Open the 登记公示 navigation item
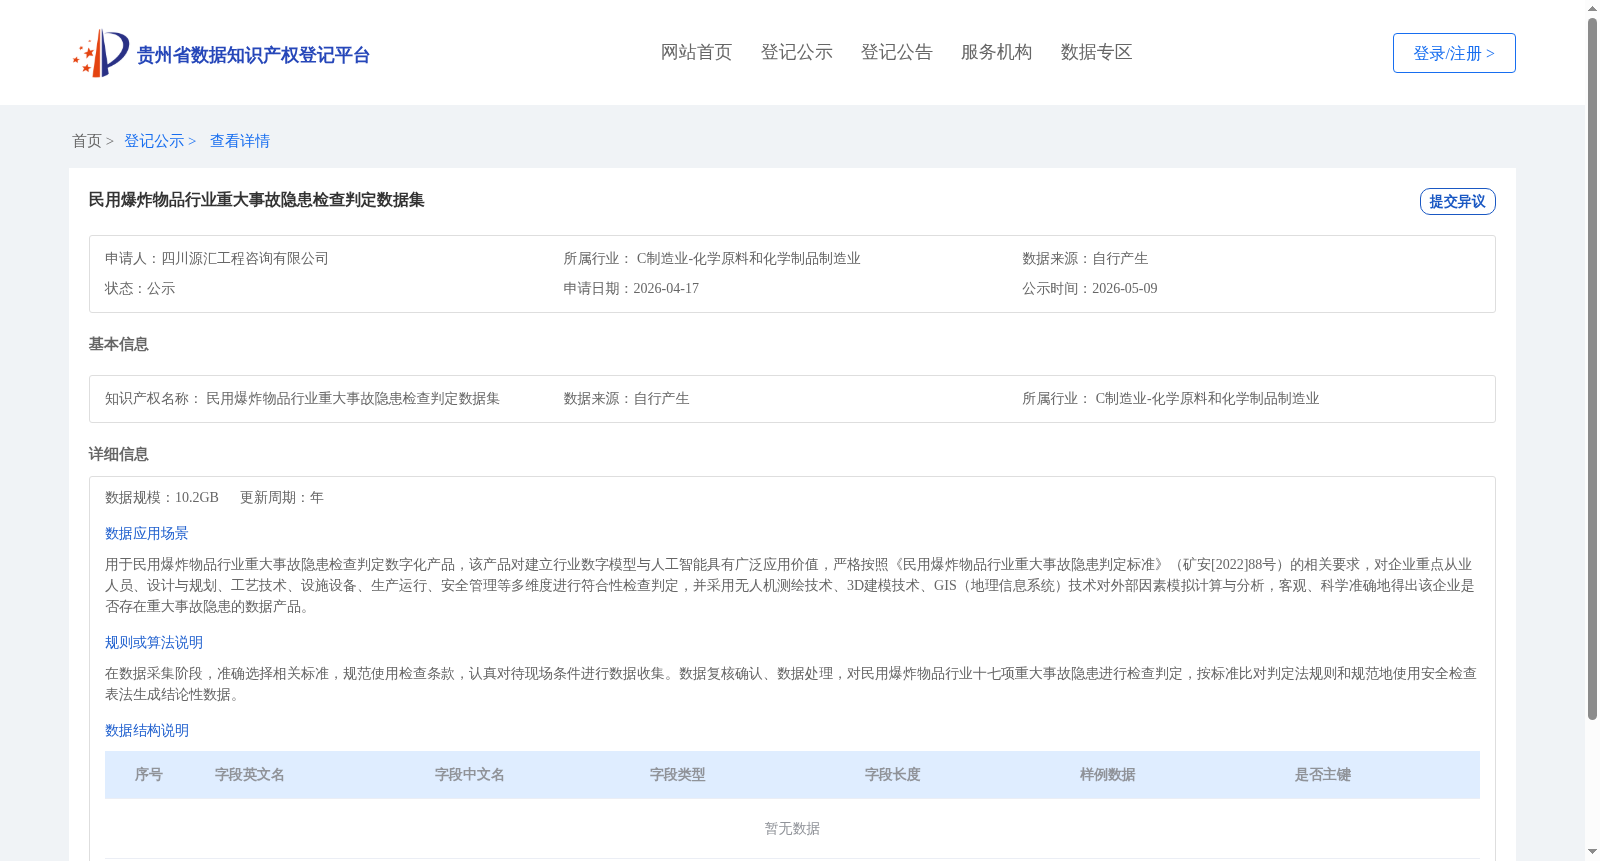The width and height of the screenshot is (1600, 861). coord(796,52)
